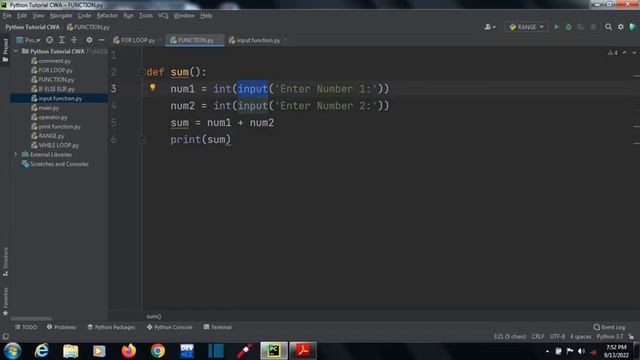Click the warnings count indicator in editor

(x=613, y=53)
